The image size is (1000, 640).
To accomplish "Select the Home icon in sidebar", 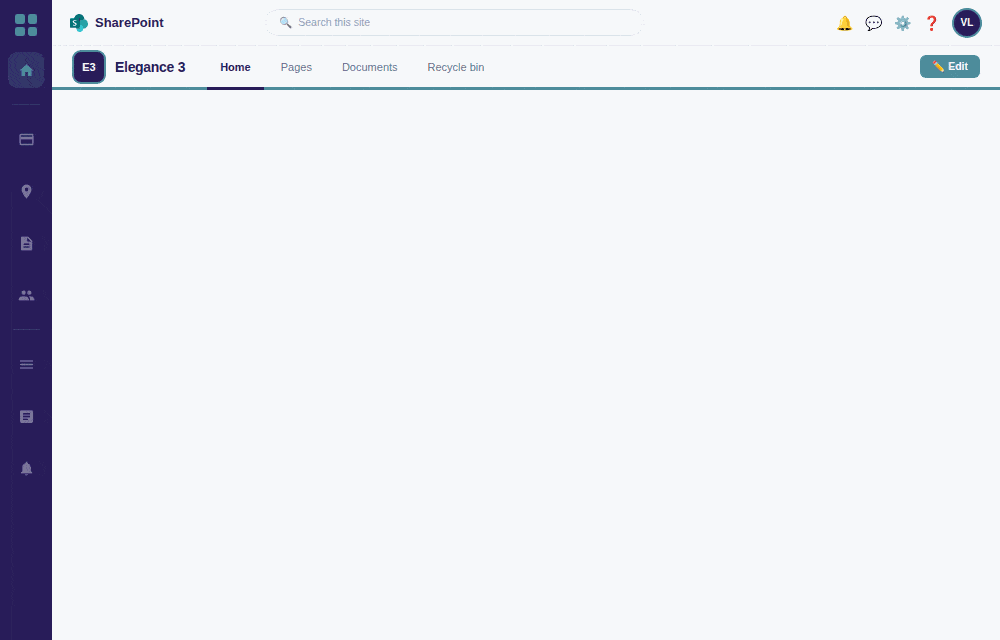I will (x=26, y=70).
